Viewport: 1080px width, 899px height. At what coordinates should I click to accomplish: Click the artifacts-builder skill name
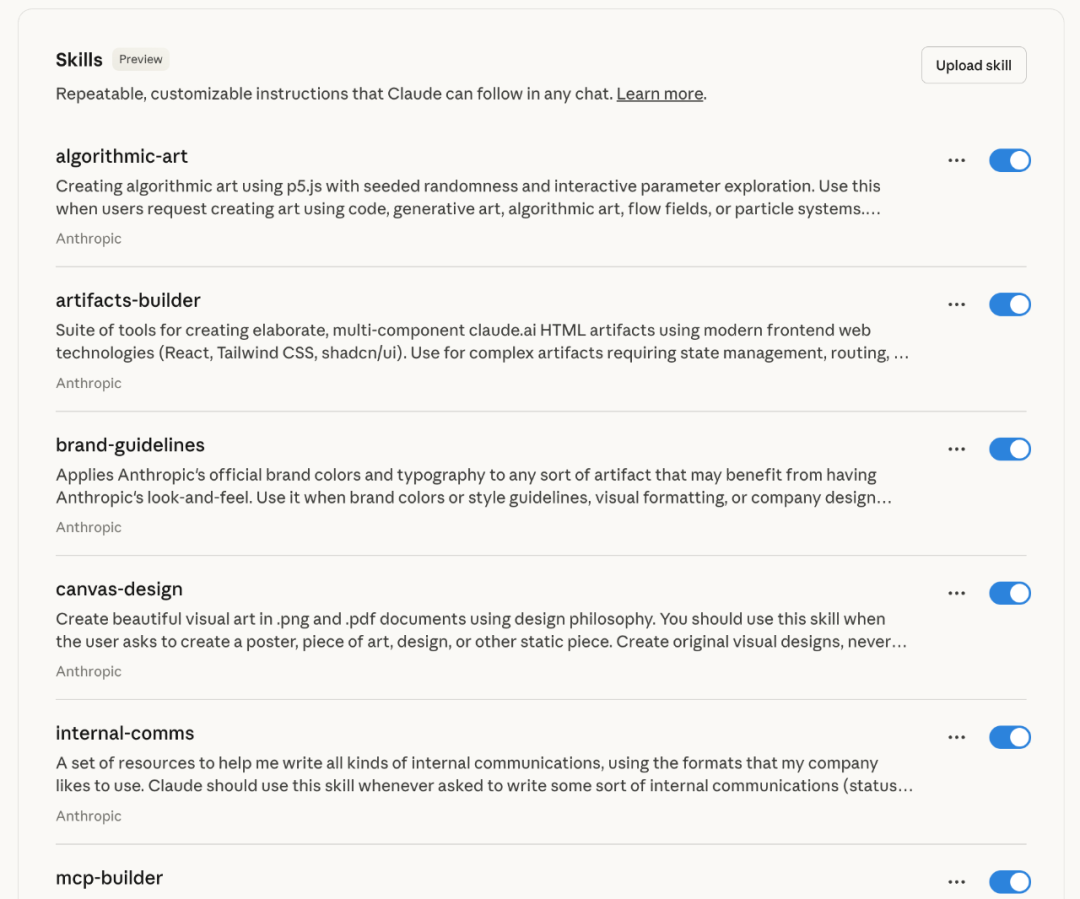pyautogui.click(x=128, y=301)
